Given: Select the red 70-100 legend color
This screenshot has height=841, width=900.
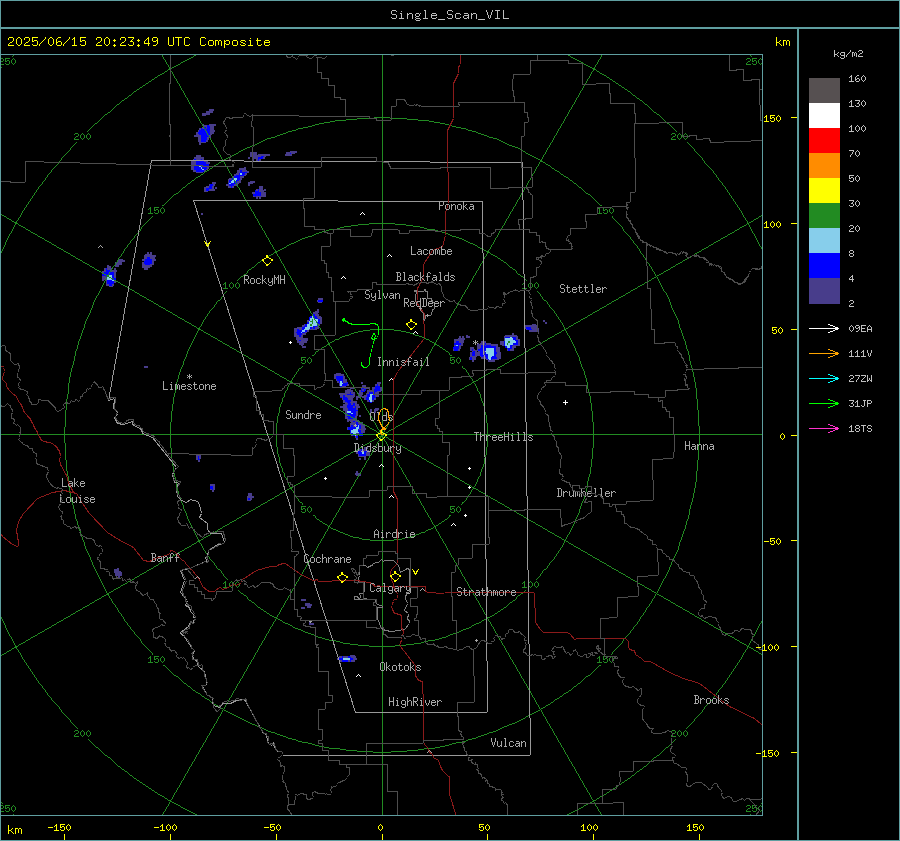Looking at the screenshot, I should point(824,141).
